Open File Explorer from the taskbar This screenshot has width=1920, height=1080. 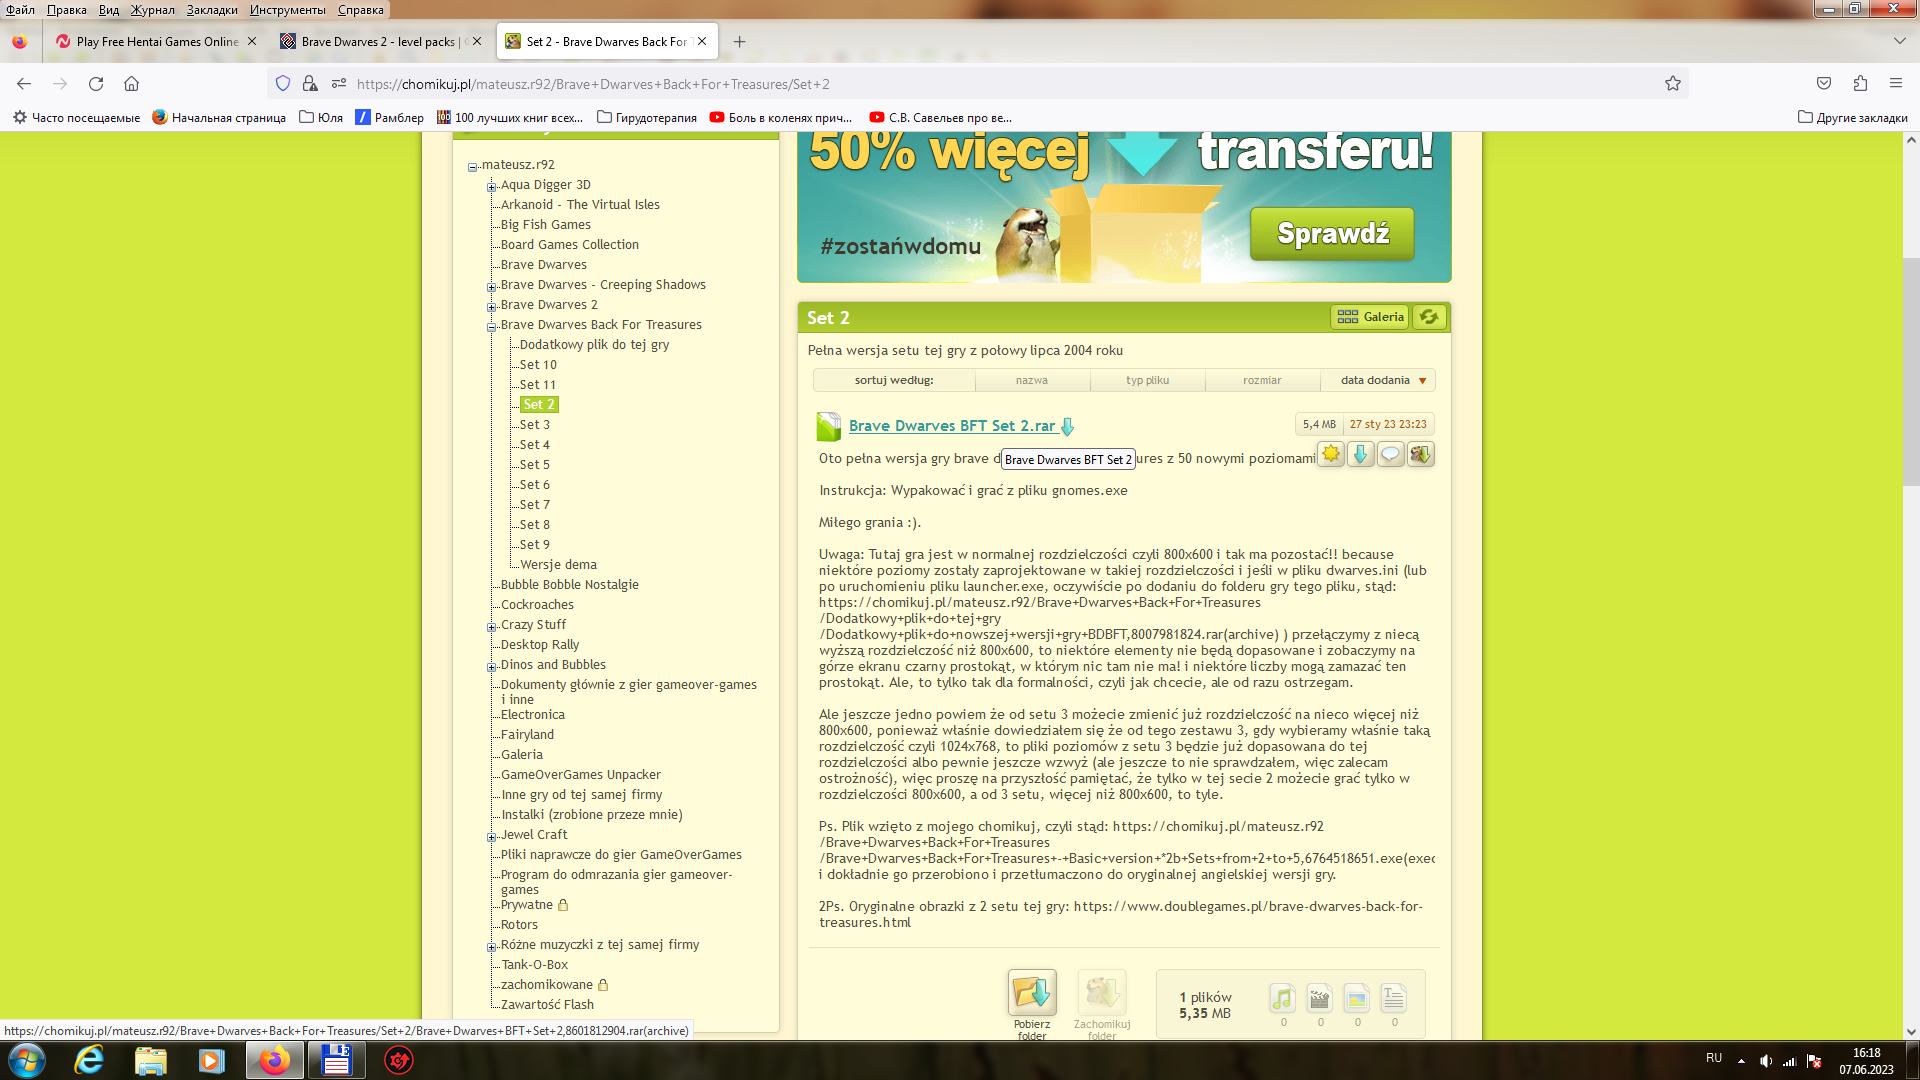150,1060
